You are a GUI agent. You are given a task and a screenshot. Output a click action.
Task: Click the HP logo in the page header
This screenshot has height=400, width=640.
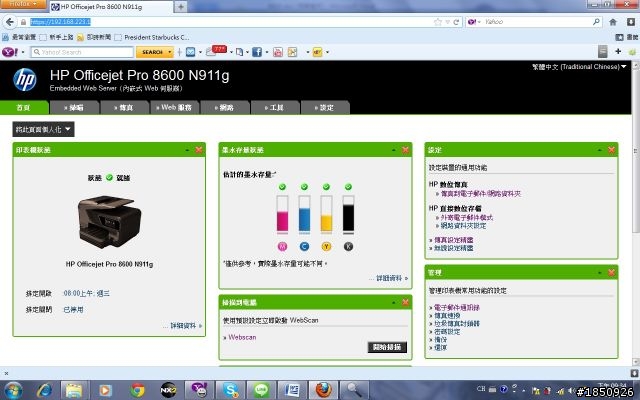pos(25,80)
